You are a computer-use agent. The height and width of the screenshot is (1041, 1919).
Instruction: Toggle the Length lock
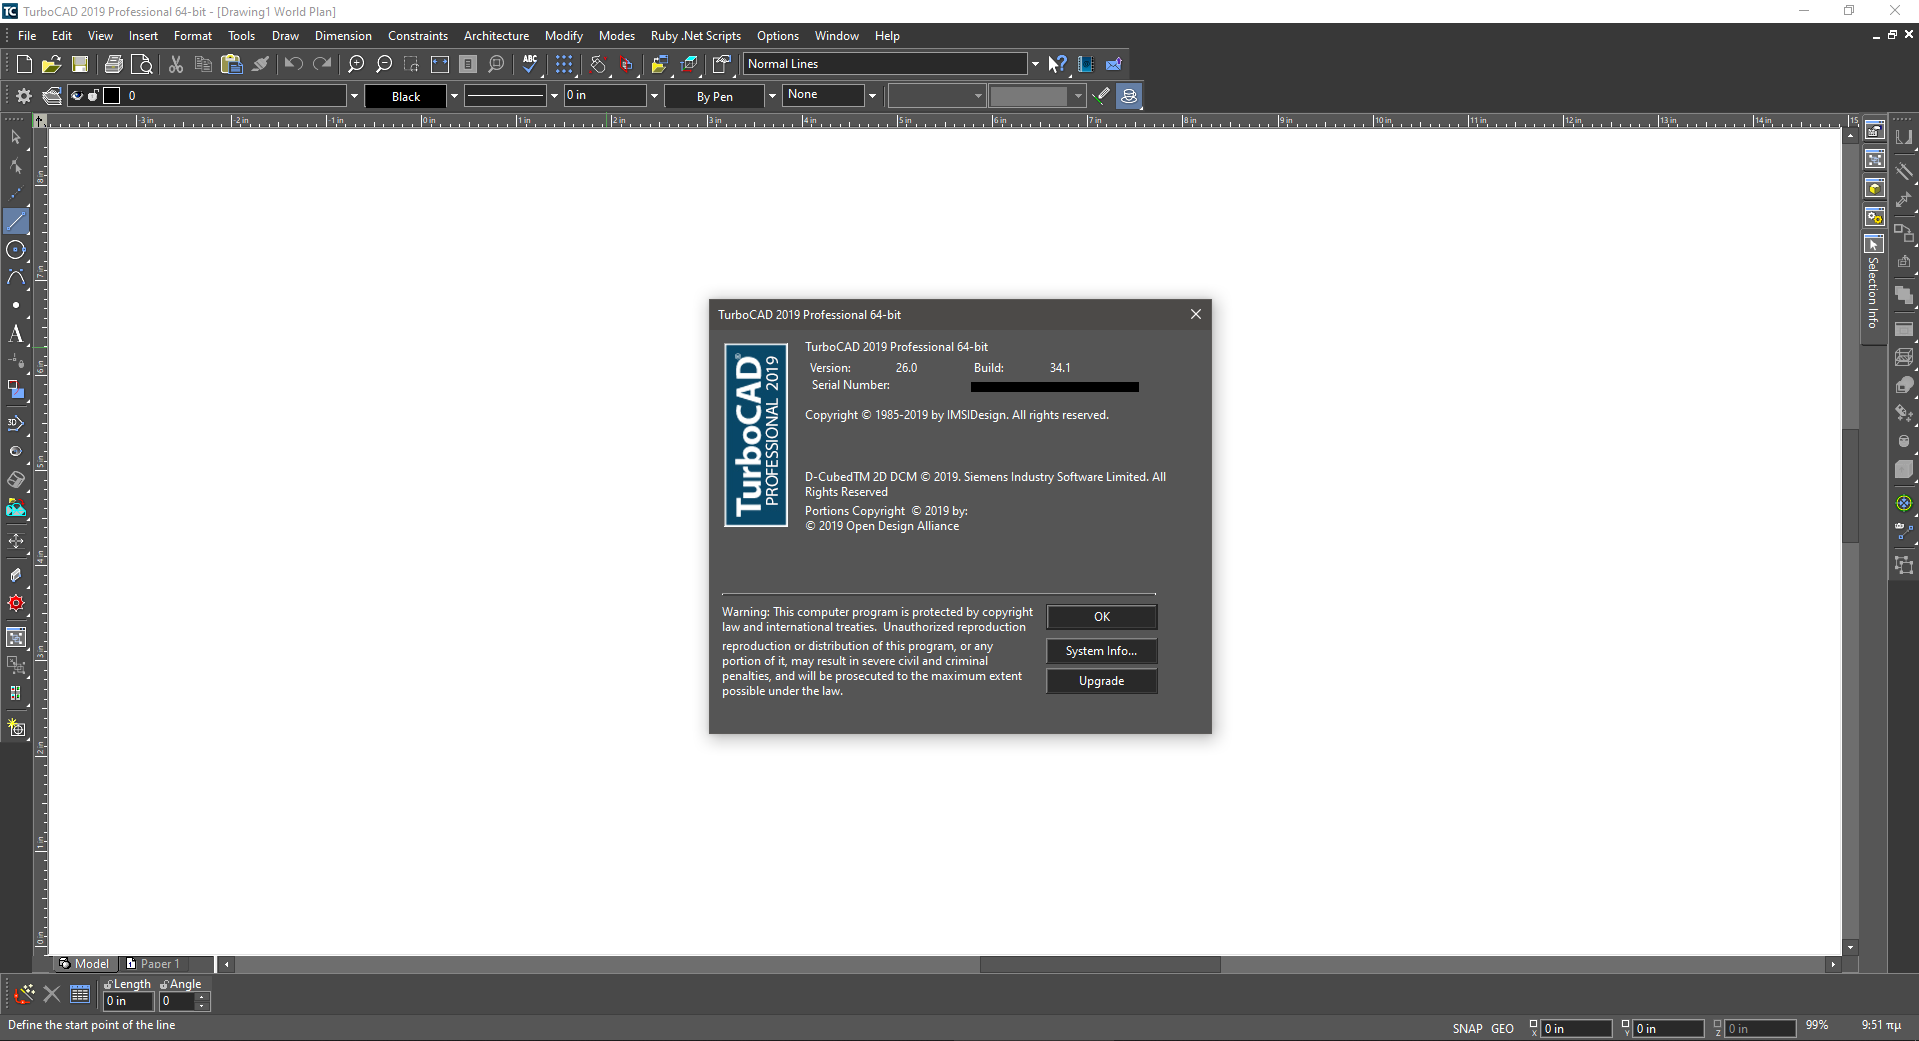108,984
